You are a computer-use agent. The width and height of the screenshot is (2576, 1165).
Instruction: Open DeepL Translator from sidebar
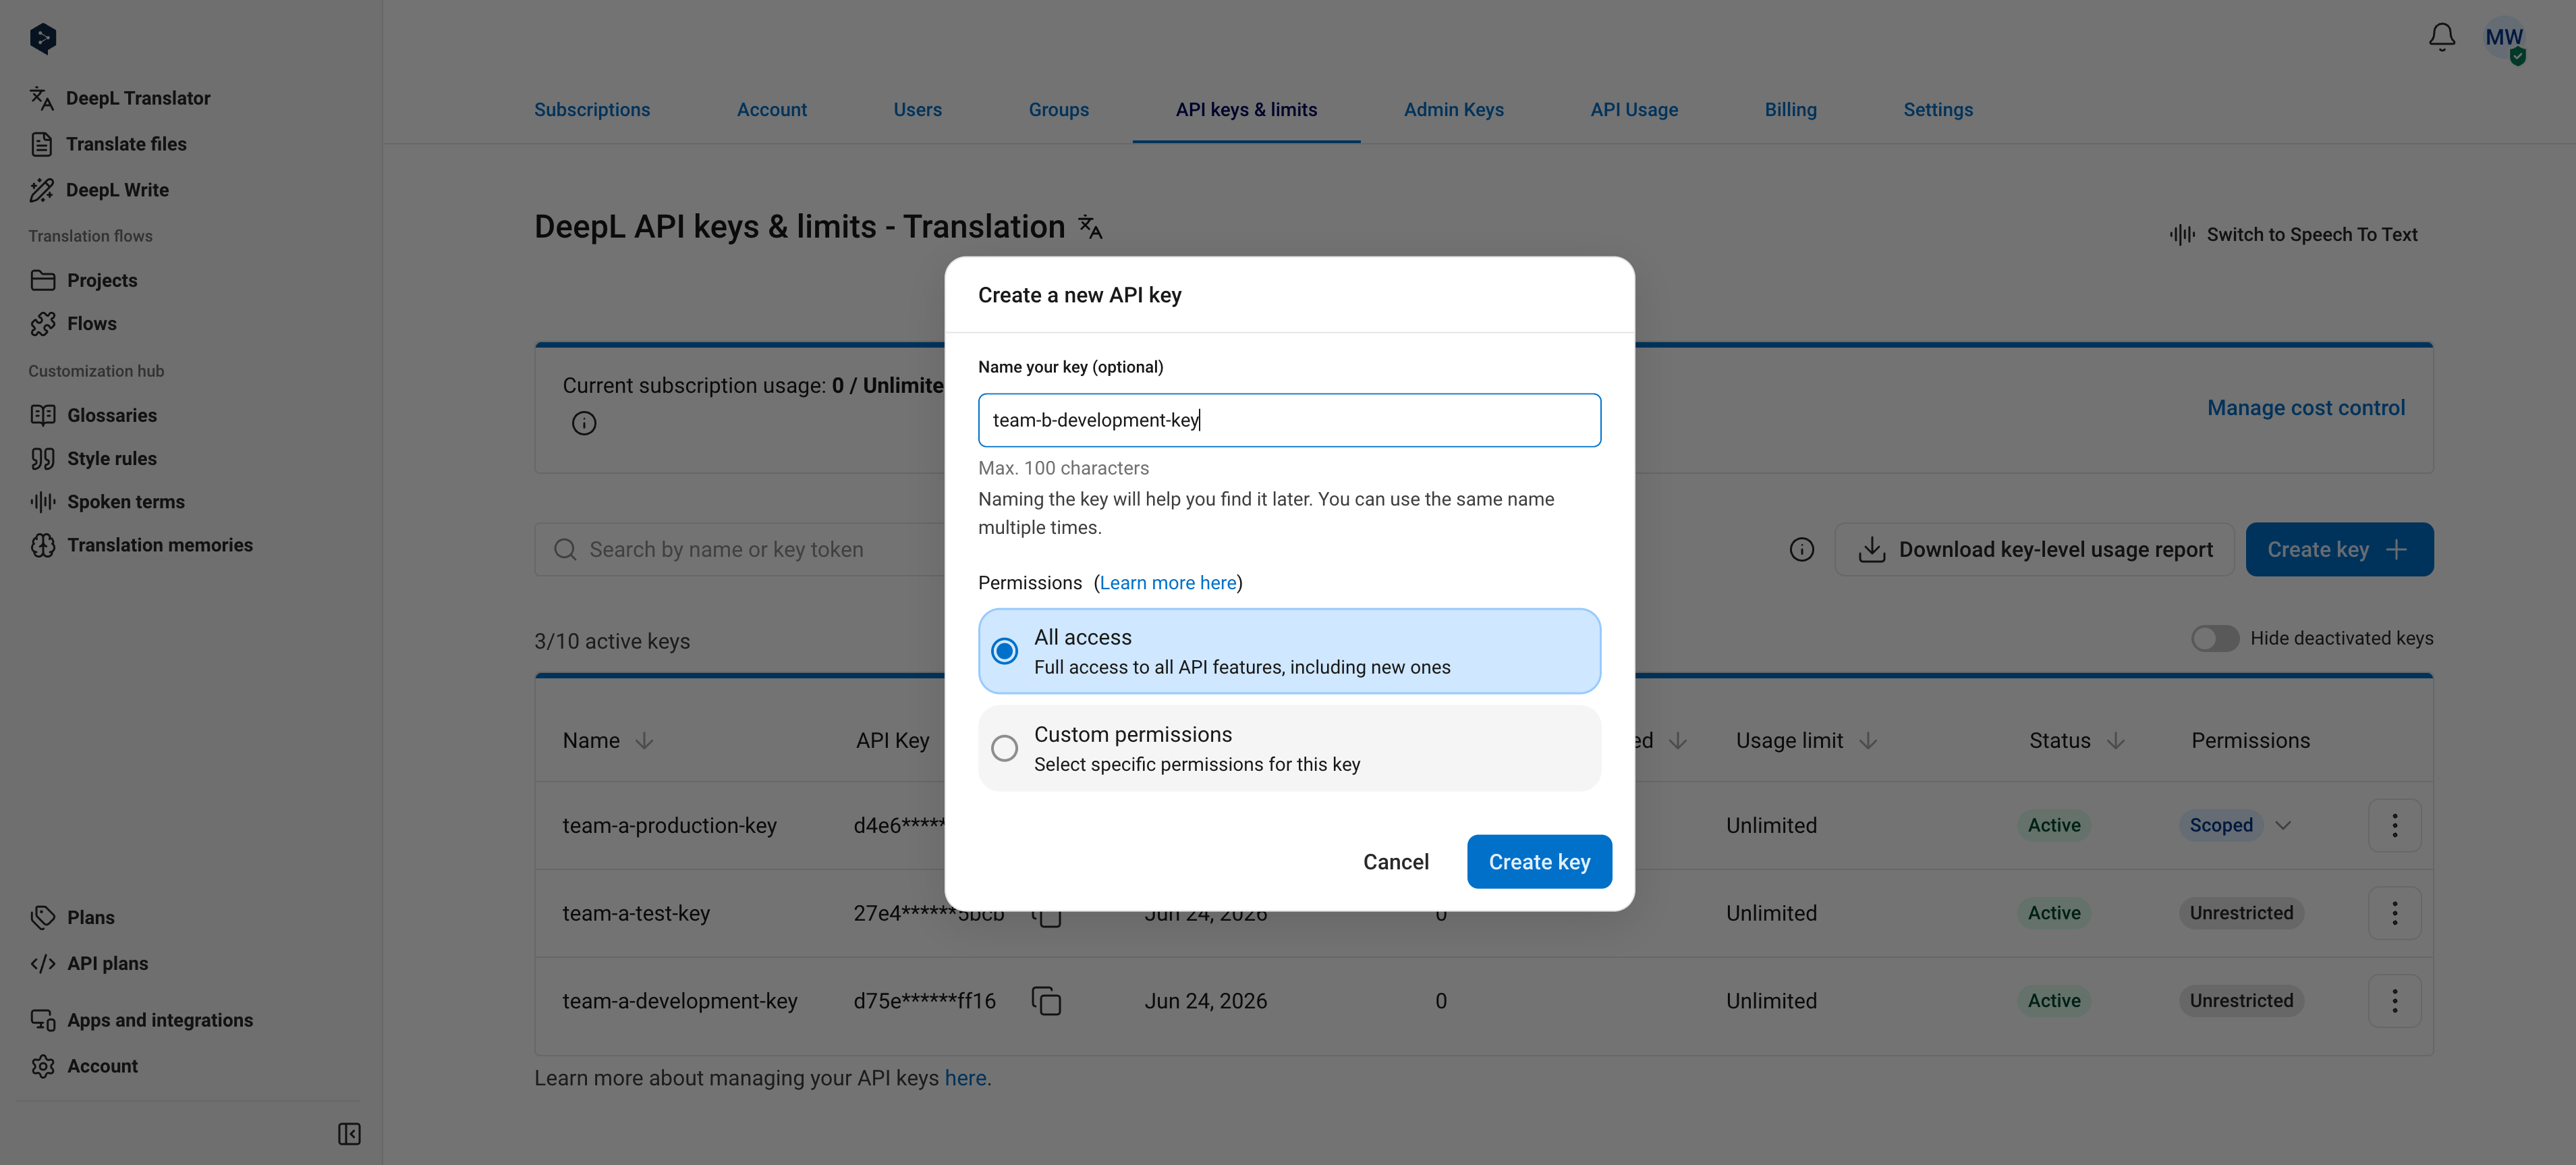pos(120,98)
